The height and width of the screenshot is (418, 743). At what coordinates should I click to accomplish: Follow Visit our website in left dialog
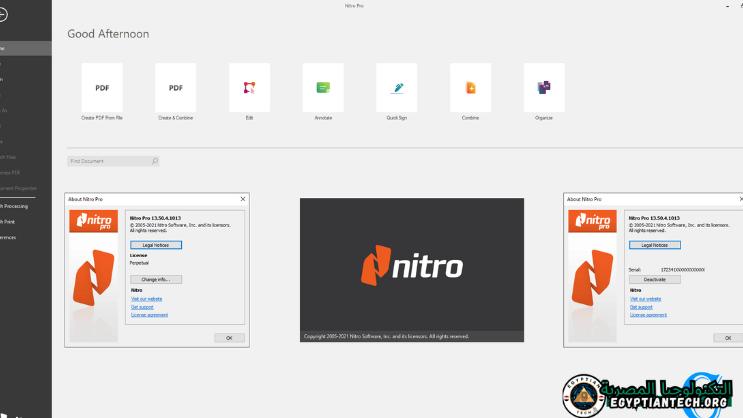coord(146,299)
